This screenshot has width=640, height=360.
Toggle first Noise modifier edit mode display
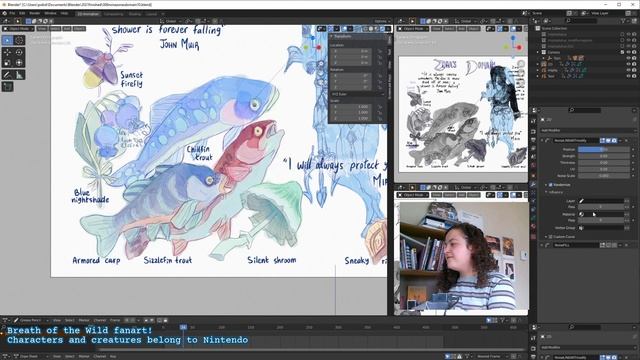tap(602, 140)
